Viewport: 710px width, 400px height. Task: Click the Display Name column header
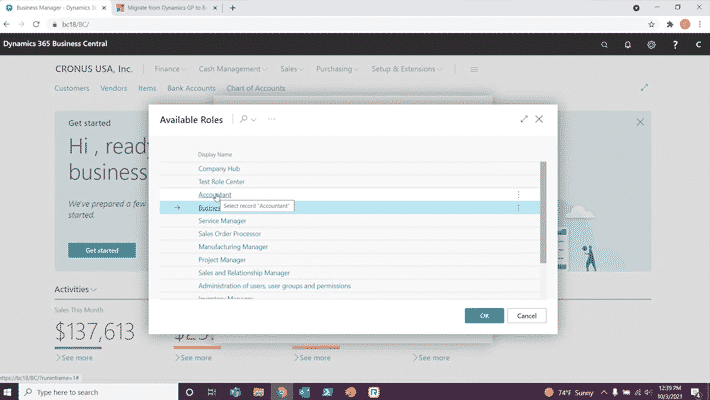(215, 154)
